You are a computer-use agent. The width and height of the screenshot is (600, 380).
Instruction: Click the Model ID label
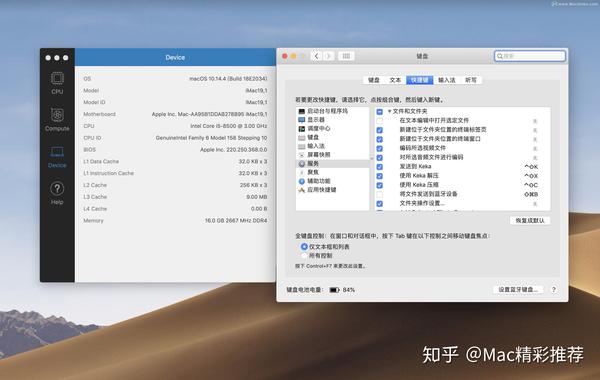pyautogui.click(x=94, y=103)
